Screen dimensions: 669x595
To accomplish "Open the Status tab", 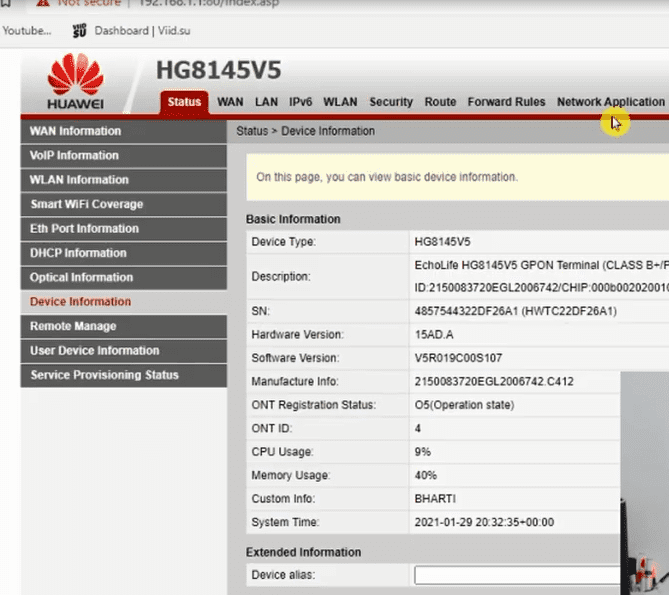I will pos(184,102).
